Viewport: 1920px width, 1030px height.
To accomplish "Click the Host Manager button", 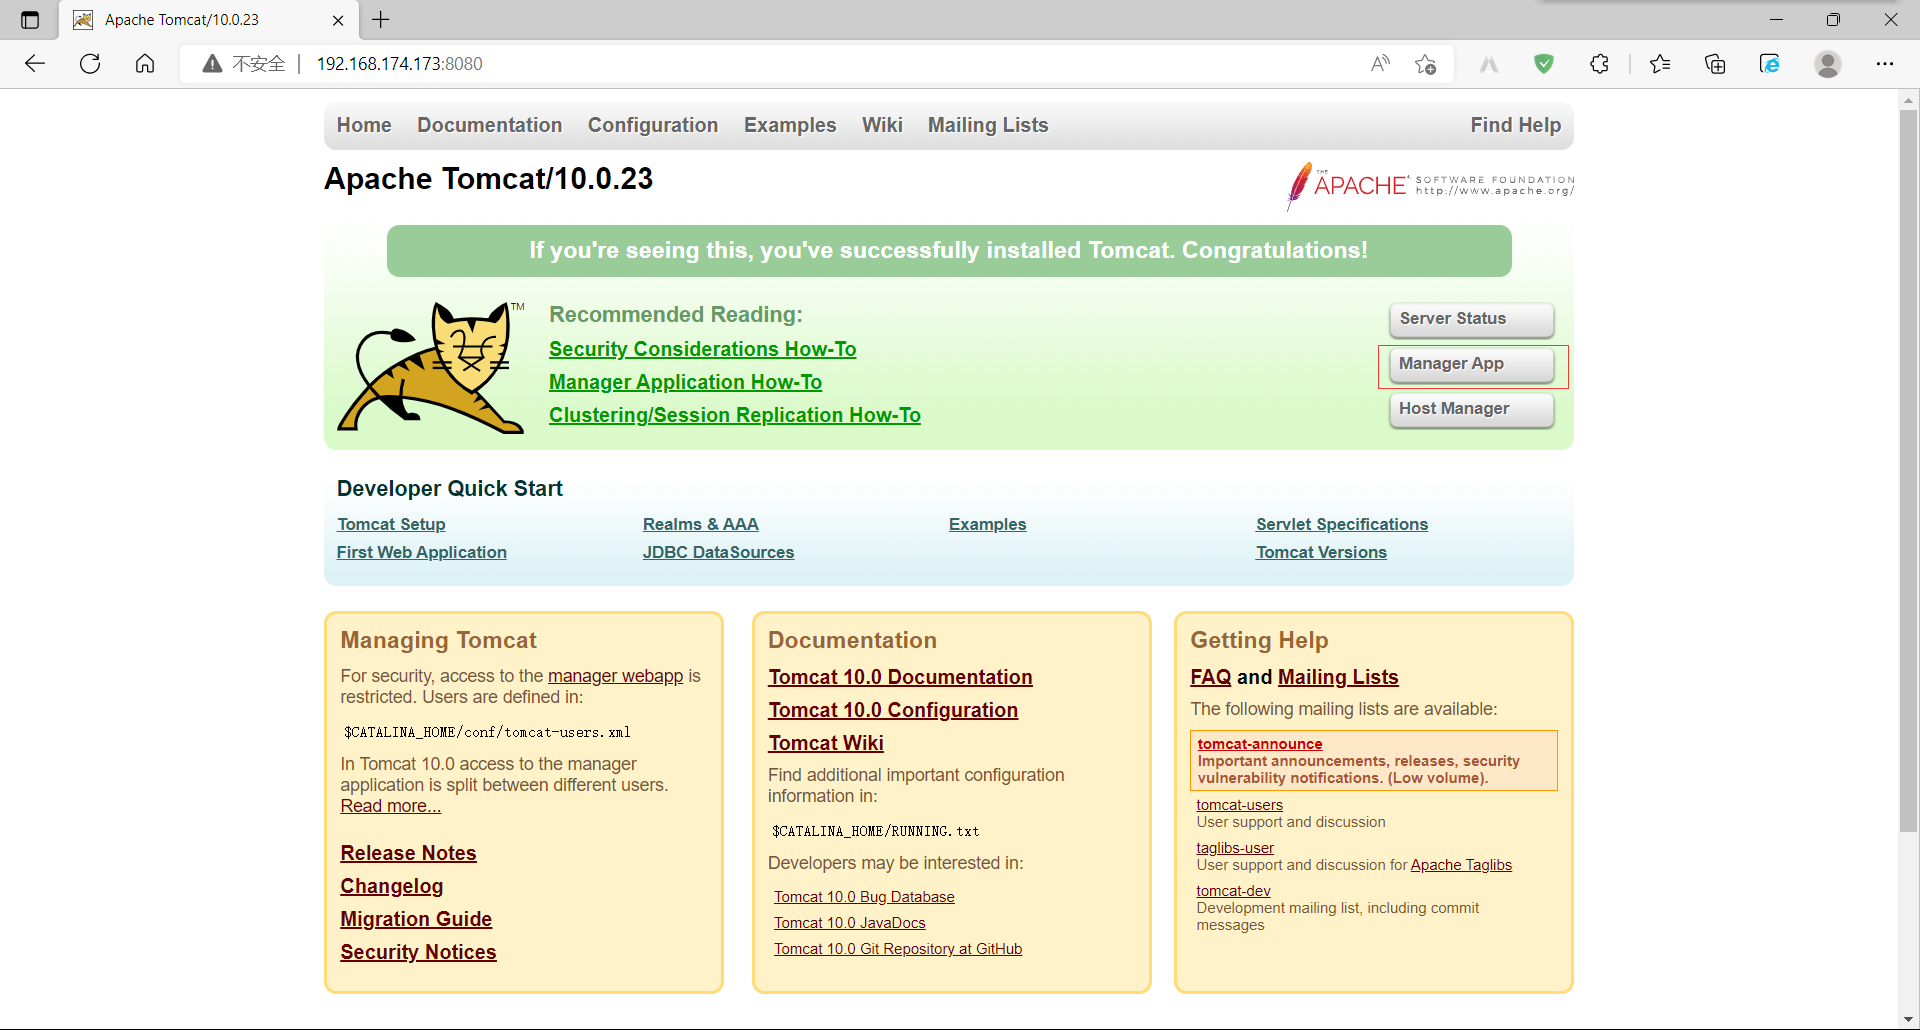I will (1471, 409).
